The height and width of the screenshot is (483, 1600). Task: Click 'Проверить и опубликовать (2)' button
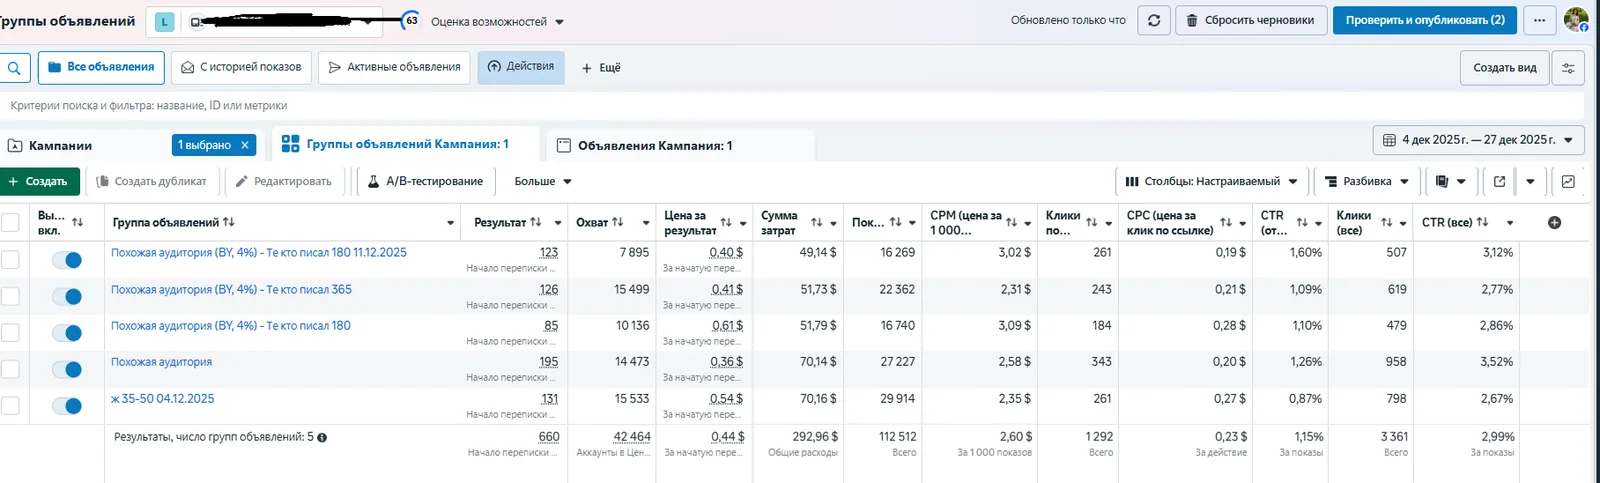point(1425,20)
